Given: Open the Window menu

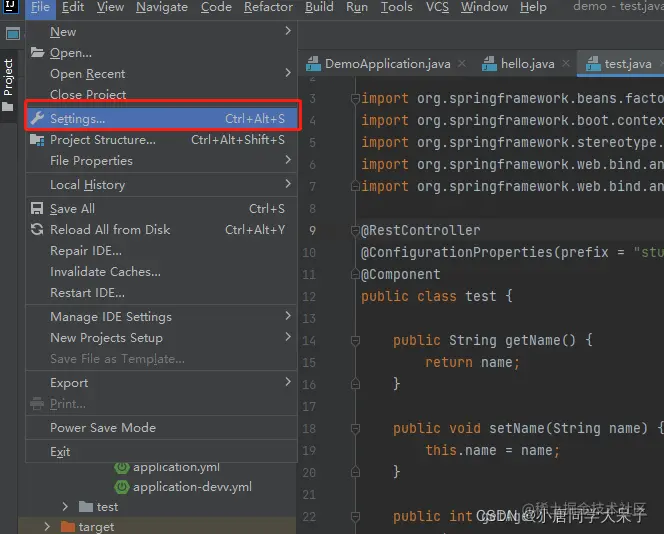Looking at the screenshot, I should 484,7.
